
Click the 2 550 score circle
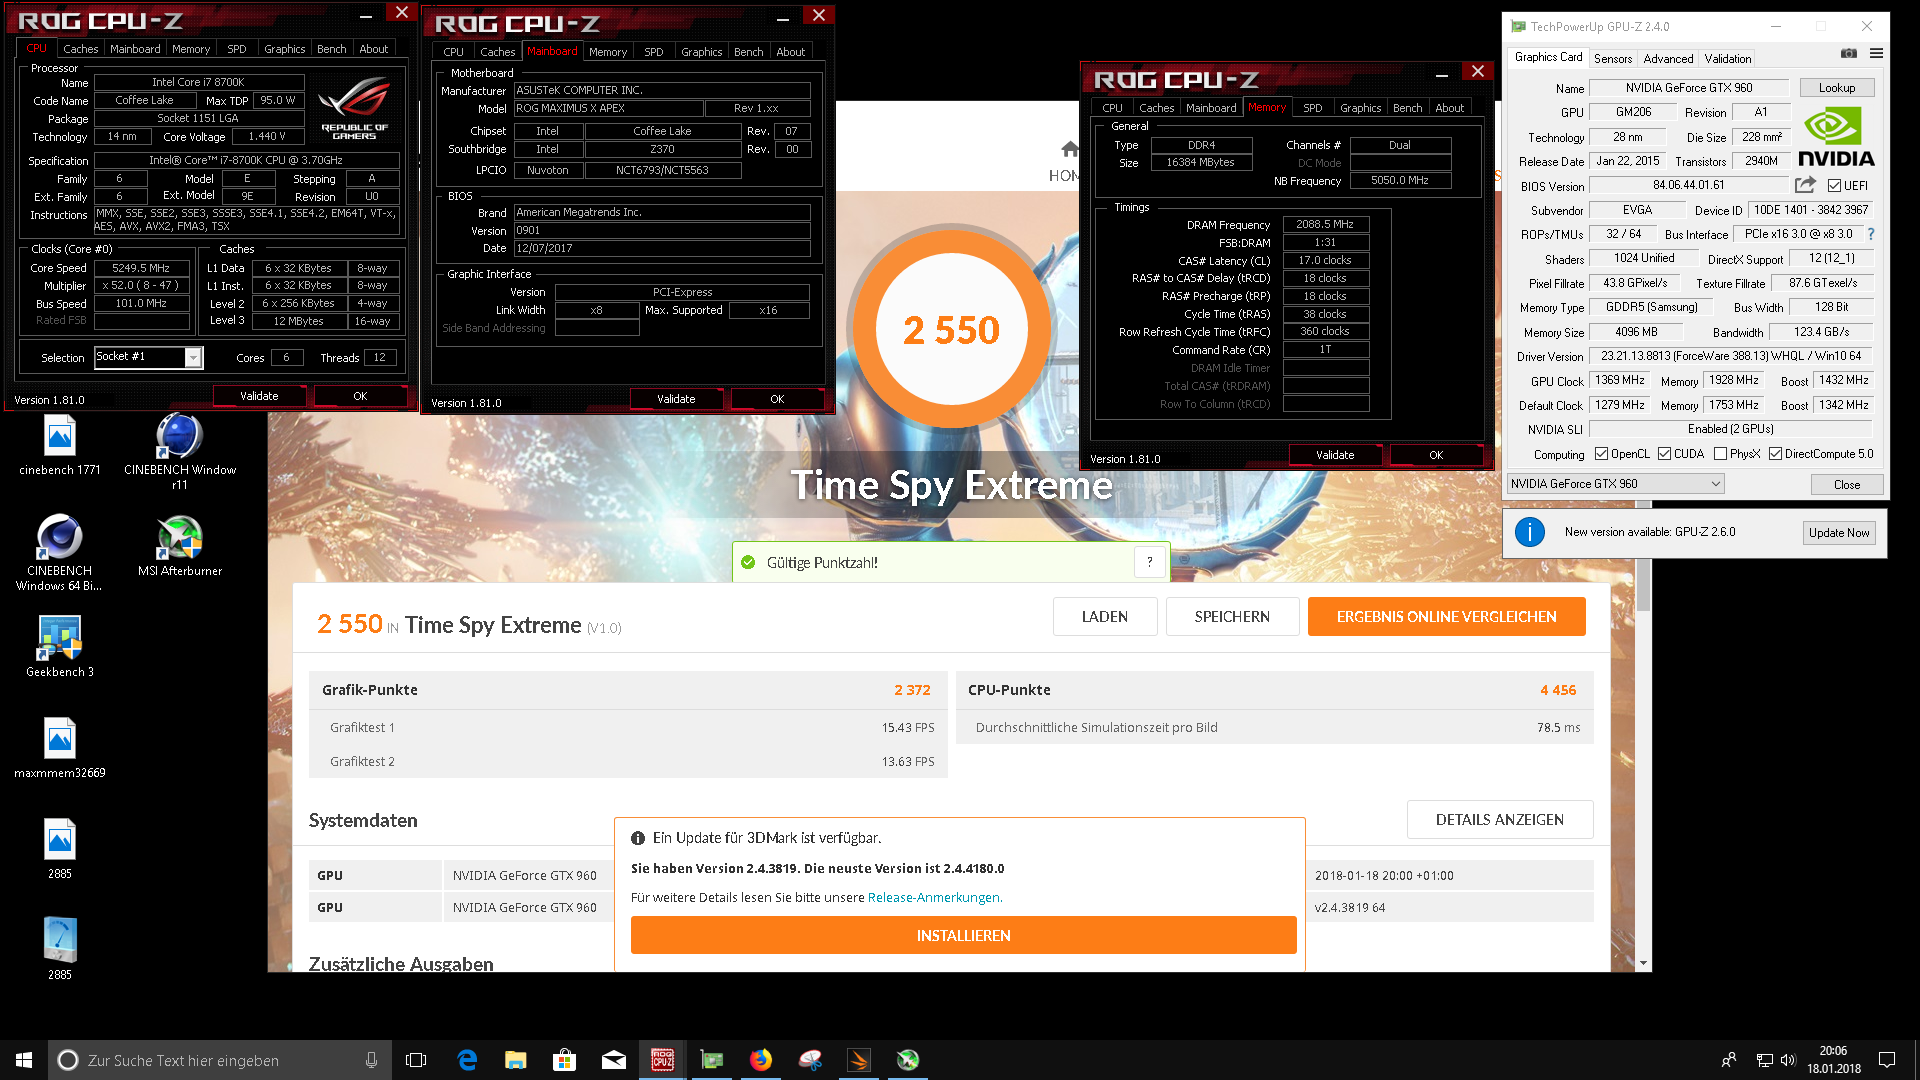point(950,330)
